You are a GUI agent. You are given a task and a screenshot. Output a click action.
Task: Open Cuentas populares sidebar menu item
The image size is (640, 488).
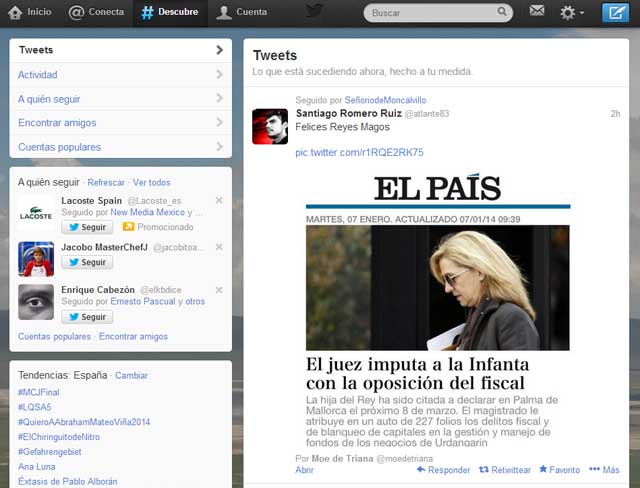[120, 146]
